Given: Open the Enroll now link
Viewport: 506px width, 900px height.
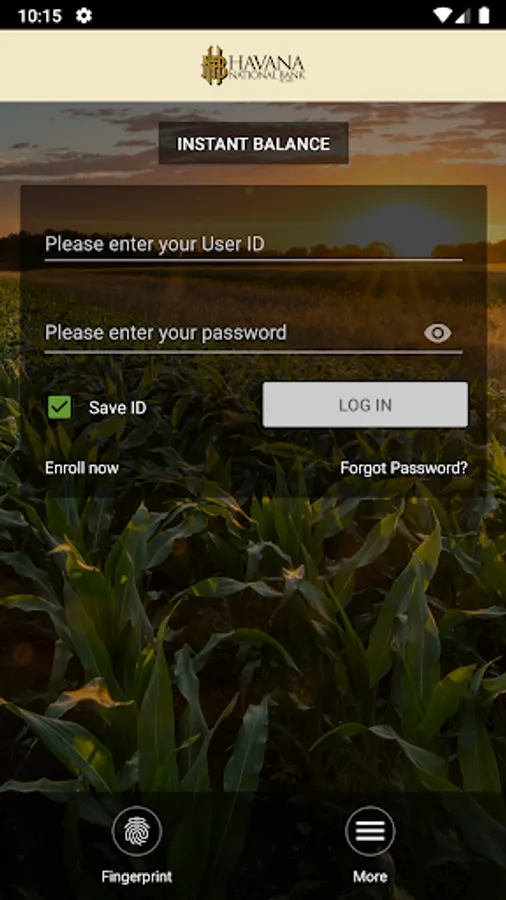Looking at the screenshot, I should (82, 468).
